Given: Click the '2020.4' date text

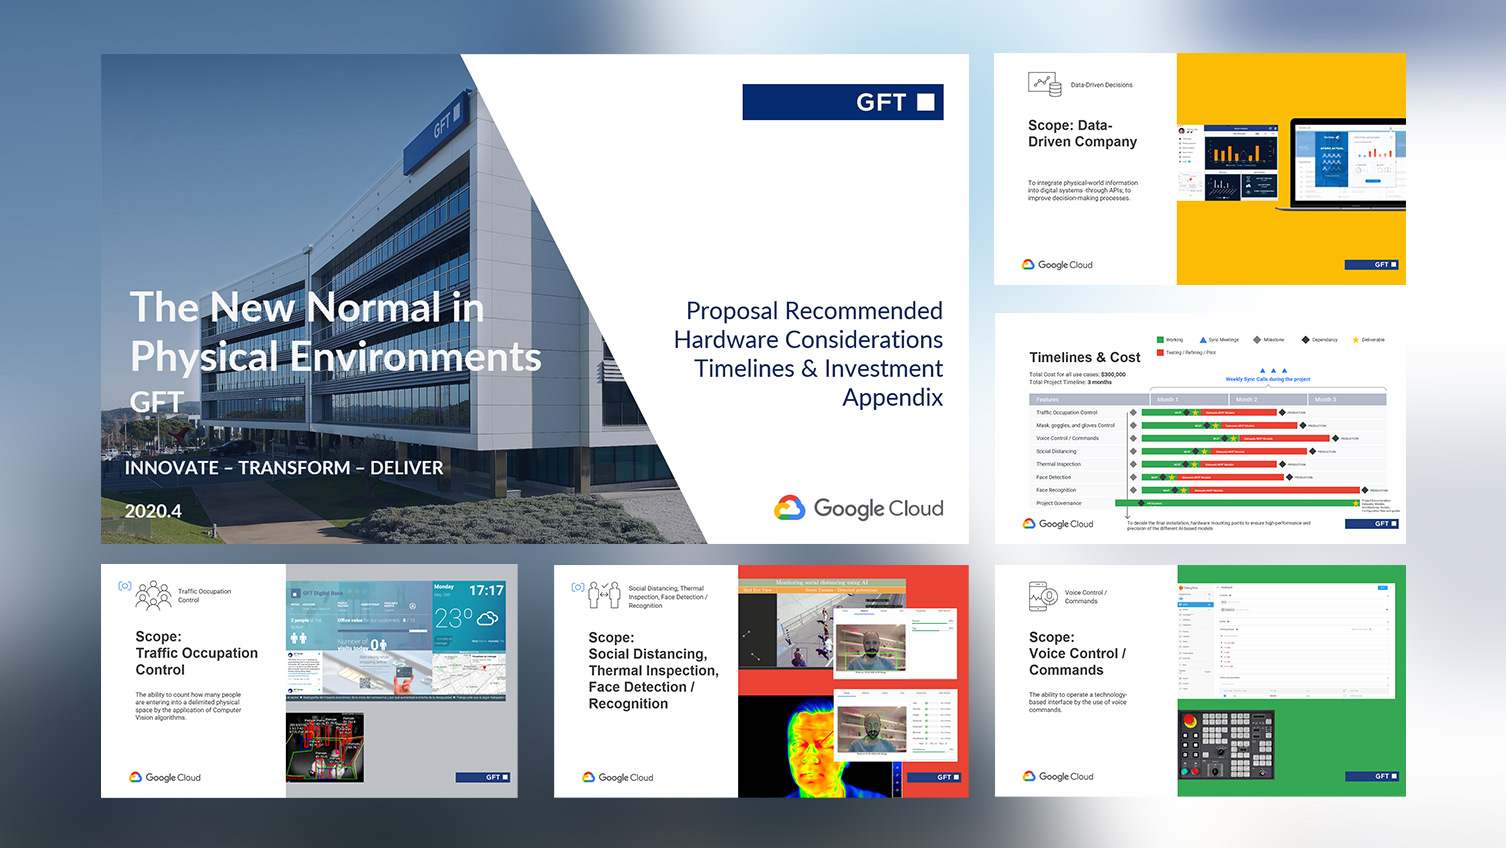Looking at the screenshot, I should (x=153, y=511).
